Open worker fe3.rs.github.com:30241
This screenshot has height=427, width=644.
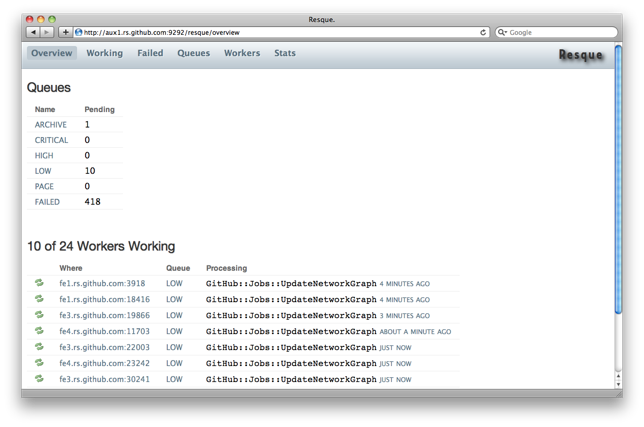coord(104,379)
